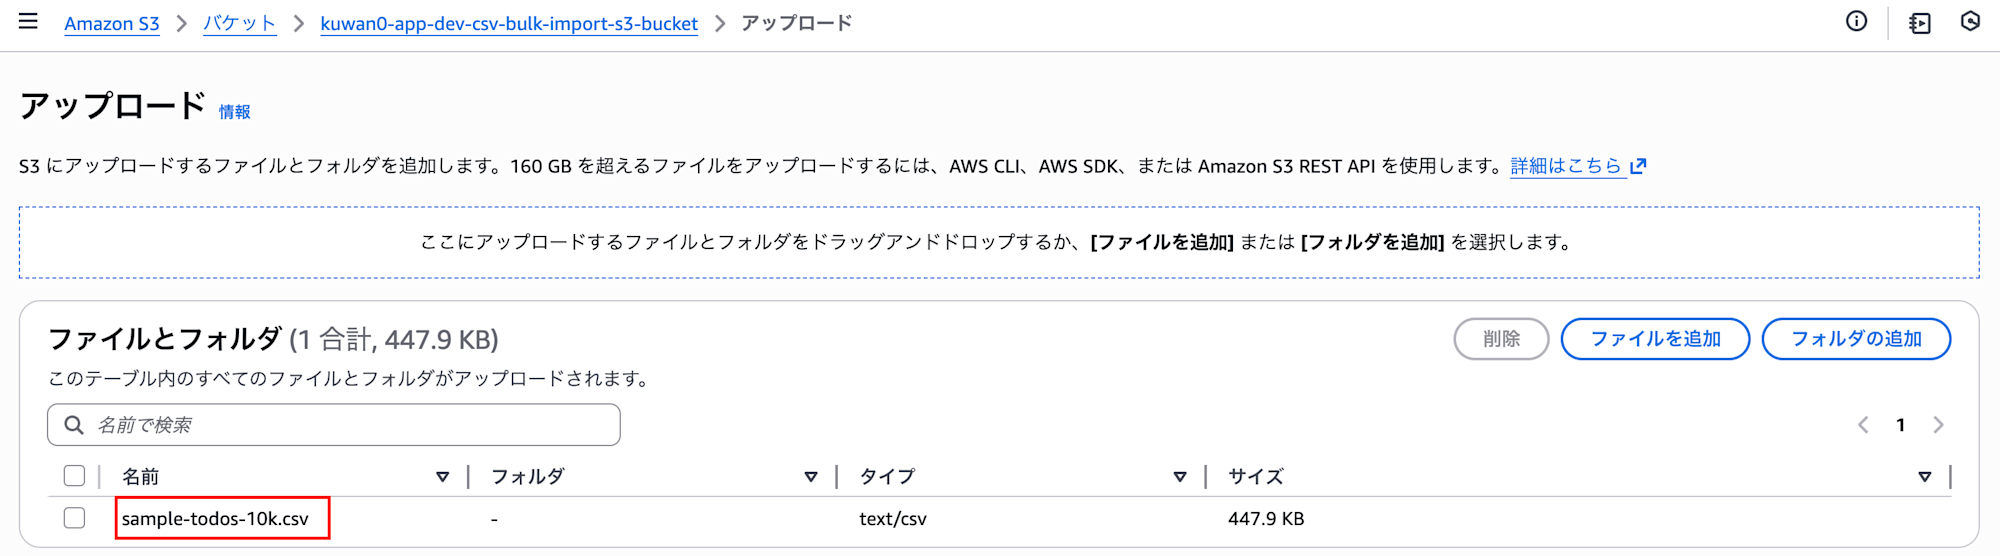Image resolution: width=2000 pixels, height=556 pixels.
Task: Click the ファイルを追加 button
Action: coord(1655,339)
